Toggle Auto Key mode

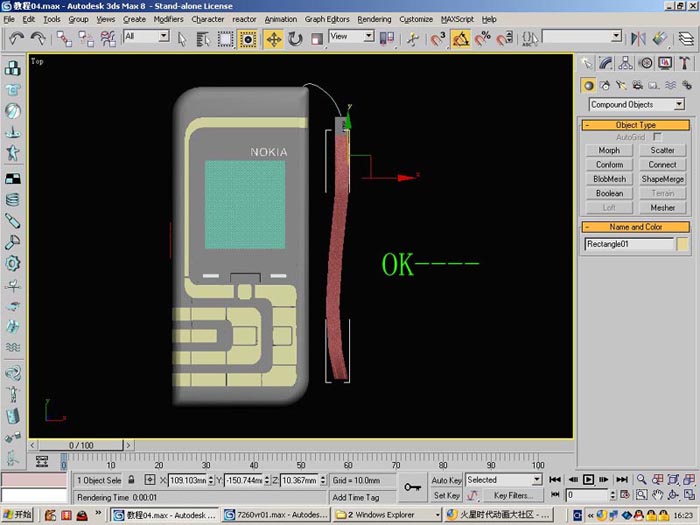[446, 480]
